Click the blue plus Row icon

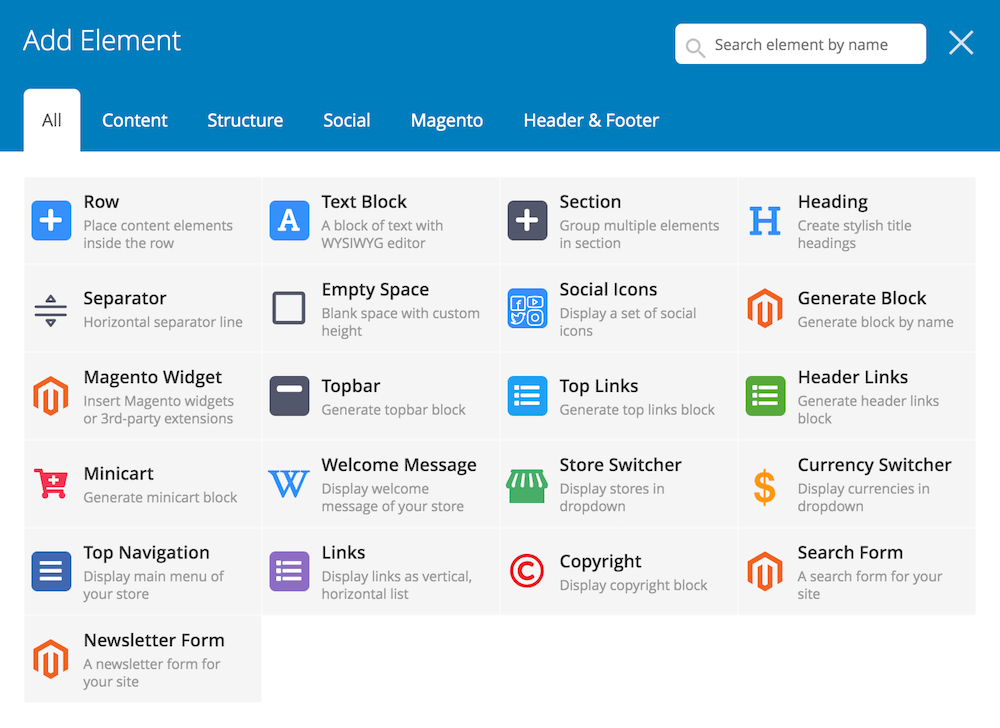51,220
